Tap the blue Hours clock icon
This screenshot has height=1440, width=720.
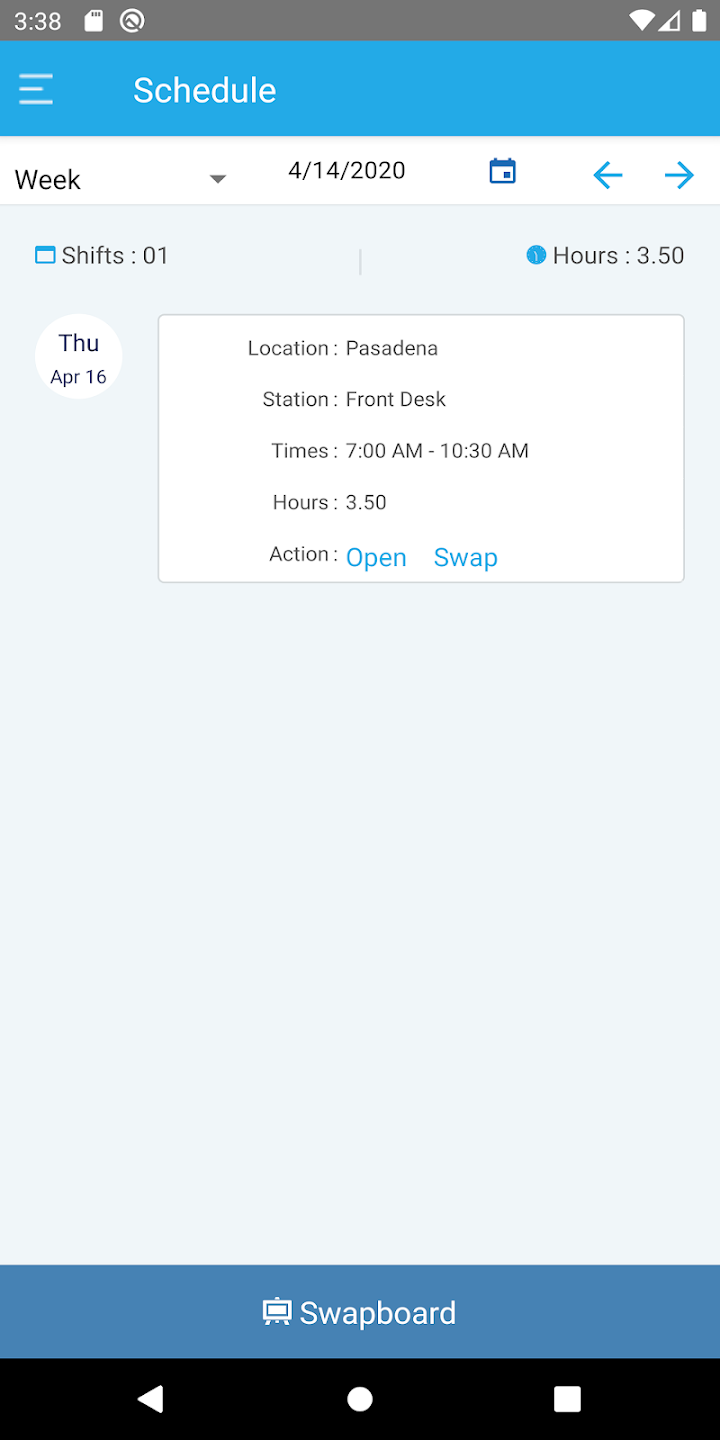pyautogui.click(x=536, y=255)
